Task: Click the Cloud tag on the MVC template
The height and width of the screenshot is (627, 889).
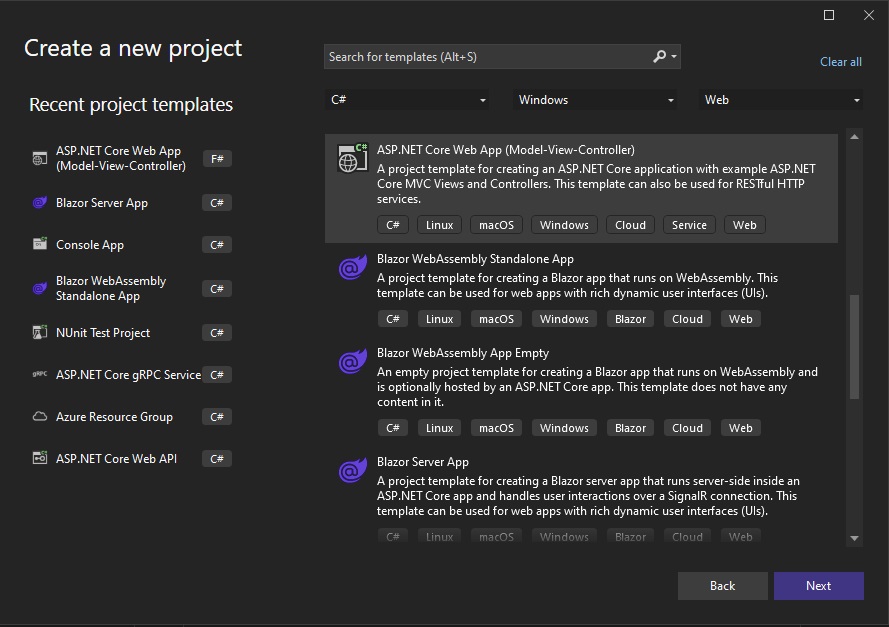Action: coord(630,224)
